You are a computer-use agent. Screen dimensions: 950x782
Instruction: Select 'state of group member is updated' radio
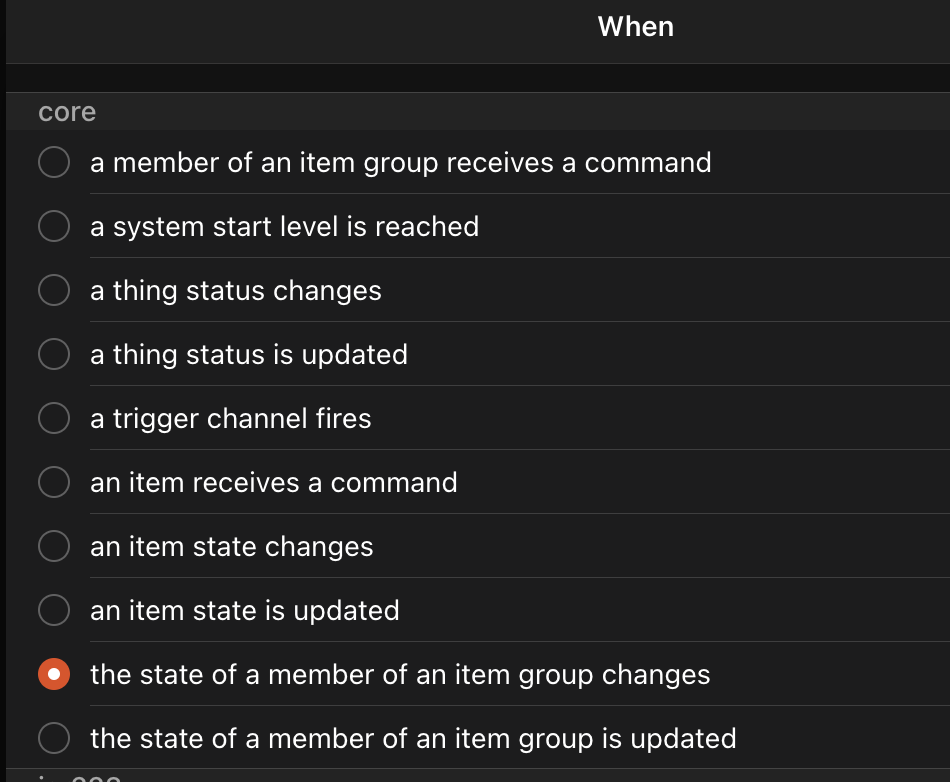[x=54, y=738]
